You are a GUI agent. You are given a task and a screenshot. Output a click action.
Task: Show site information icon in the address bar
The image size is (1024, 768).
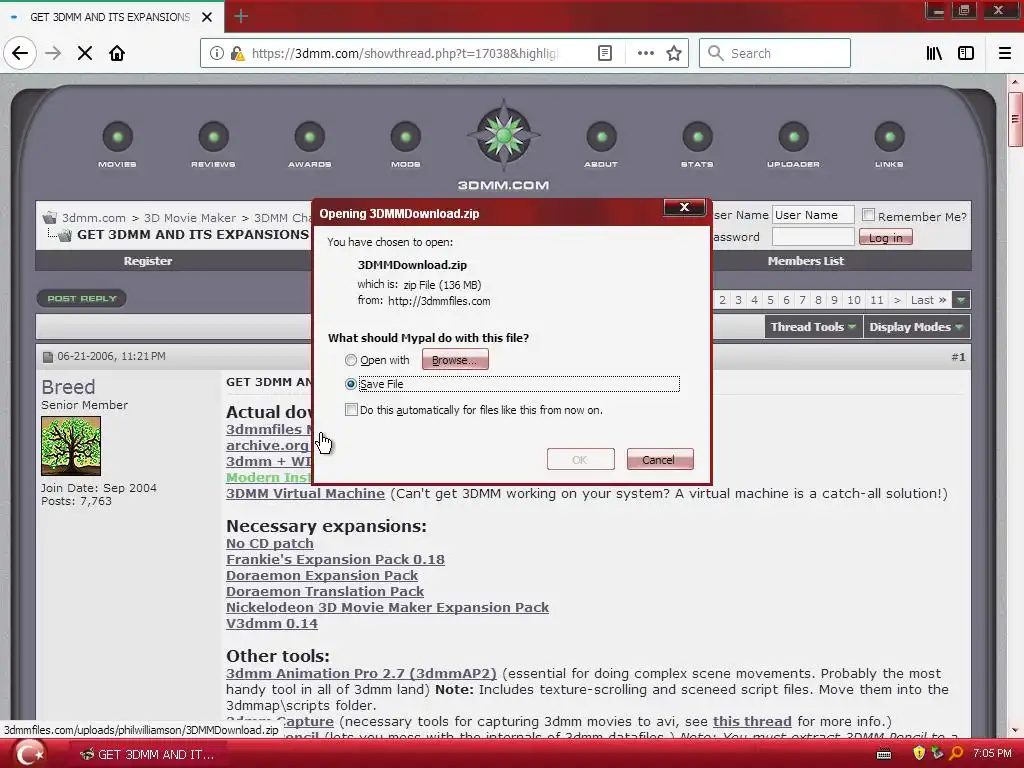coord(216,53)
